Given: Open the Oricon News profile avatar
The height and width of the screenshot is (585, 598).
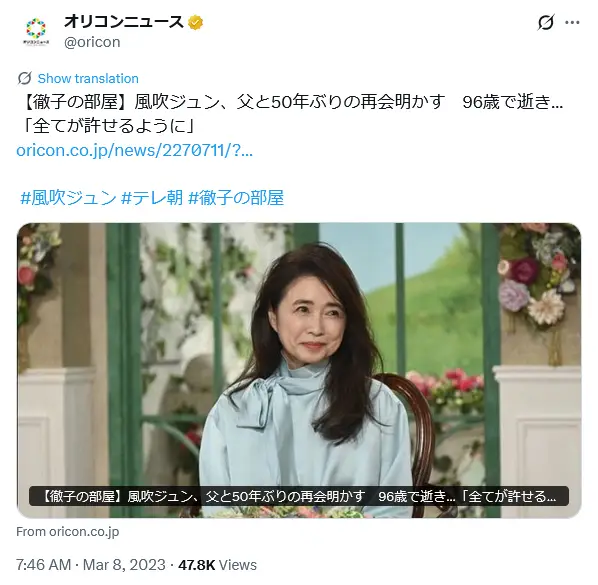Looking at the screenshot, I should [x=36, y=32].
